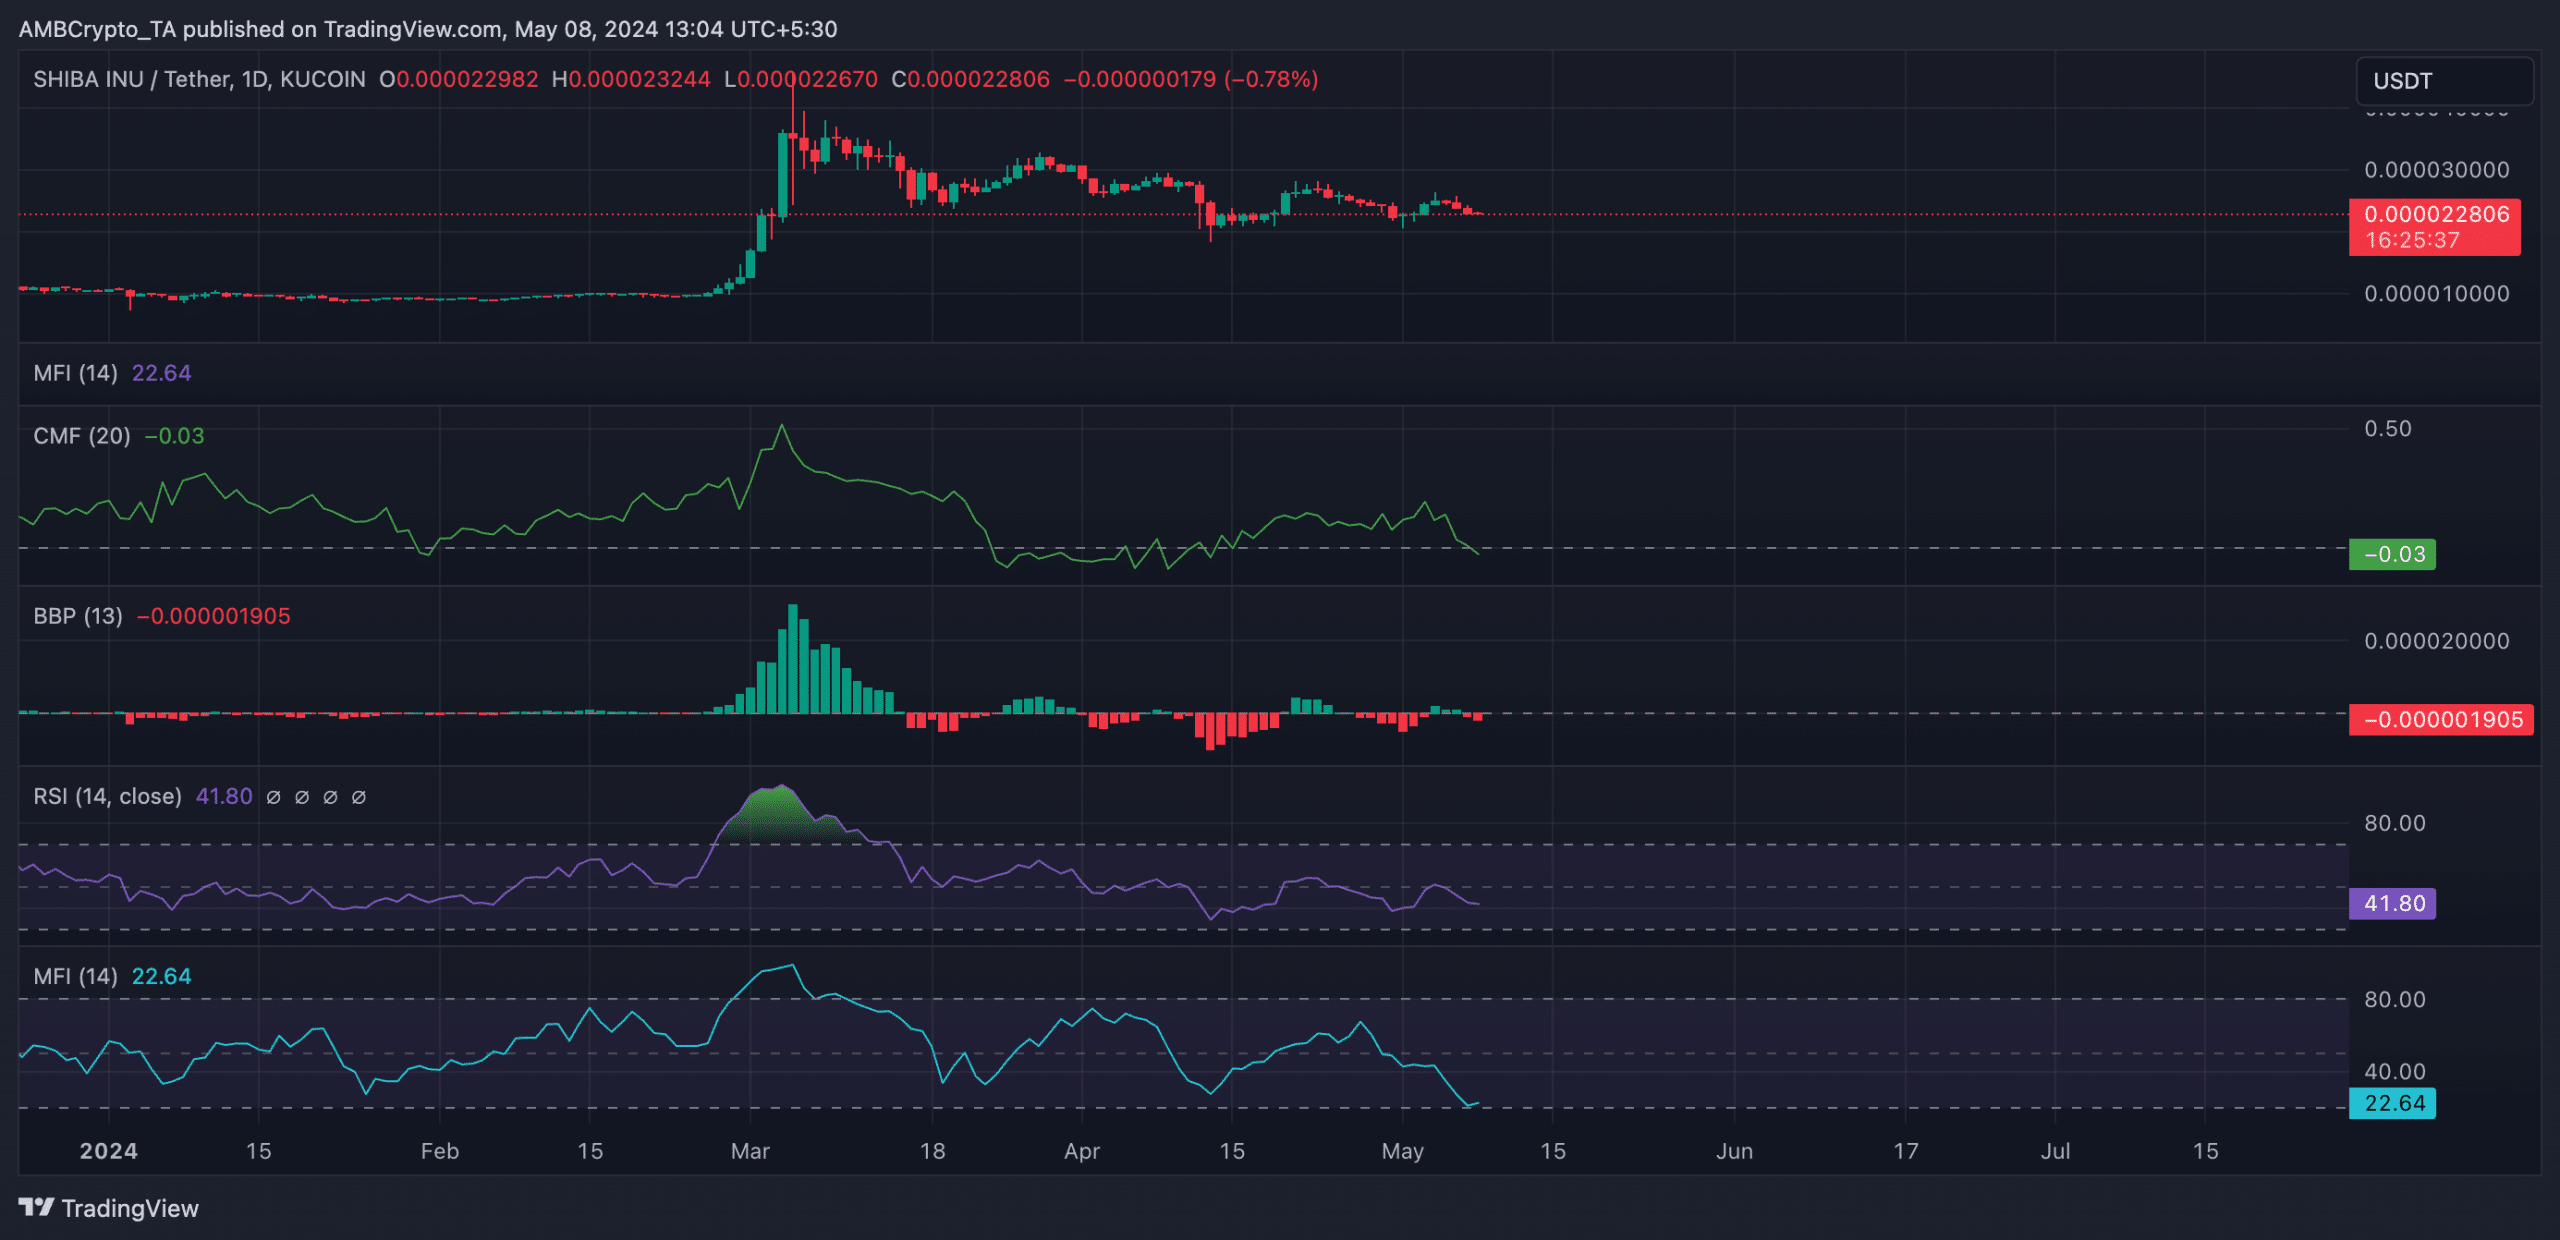2560x1240 pixels.
Task: Click the Apr label on the time axis
Action: 1082,1151
